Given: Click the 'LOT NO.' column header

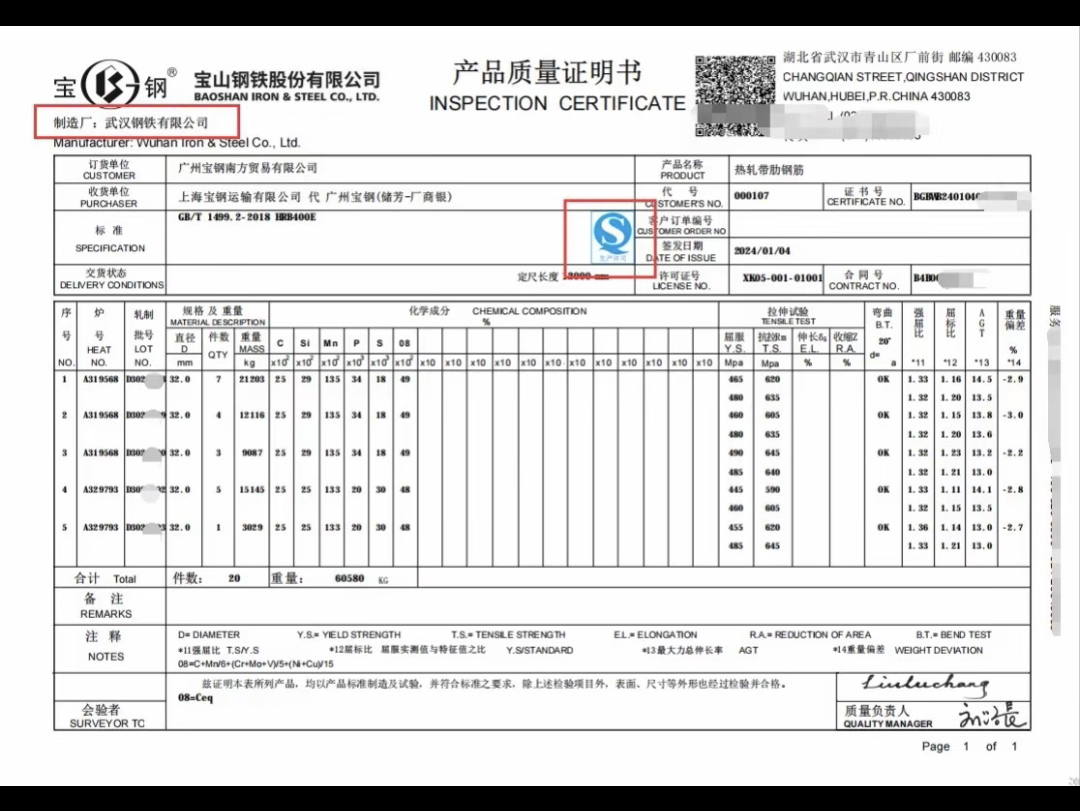Looking at the screenshot, I should pyautogui.click(x=143, y=356).
